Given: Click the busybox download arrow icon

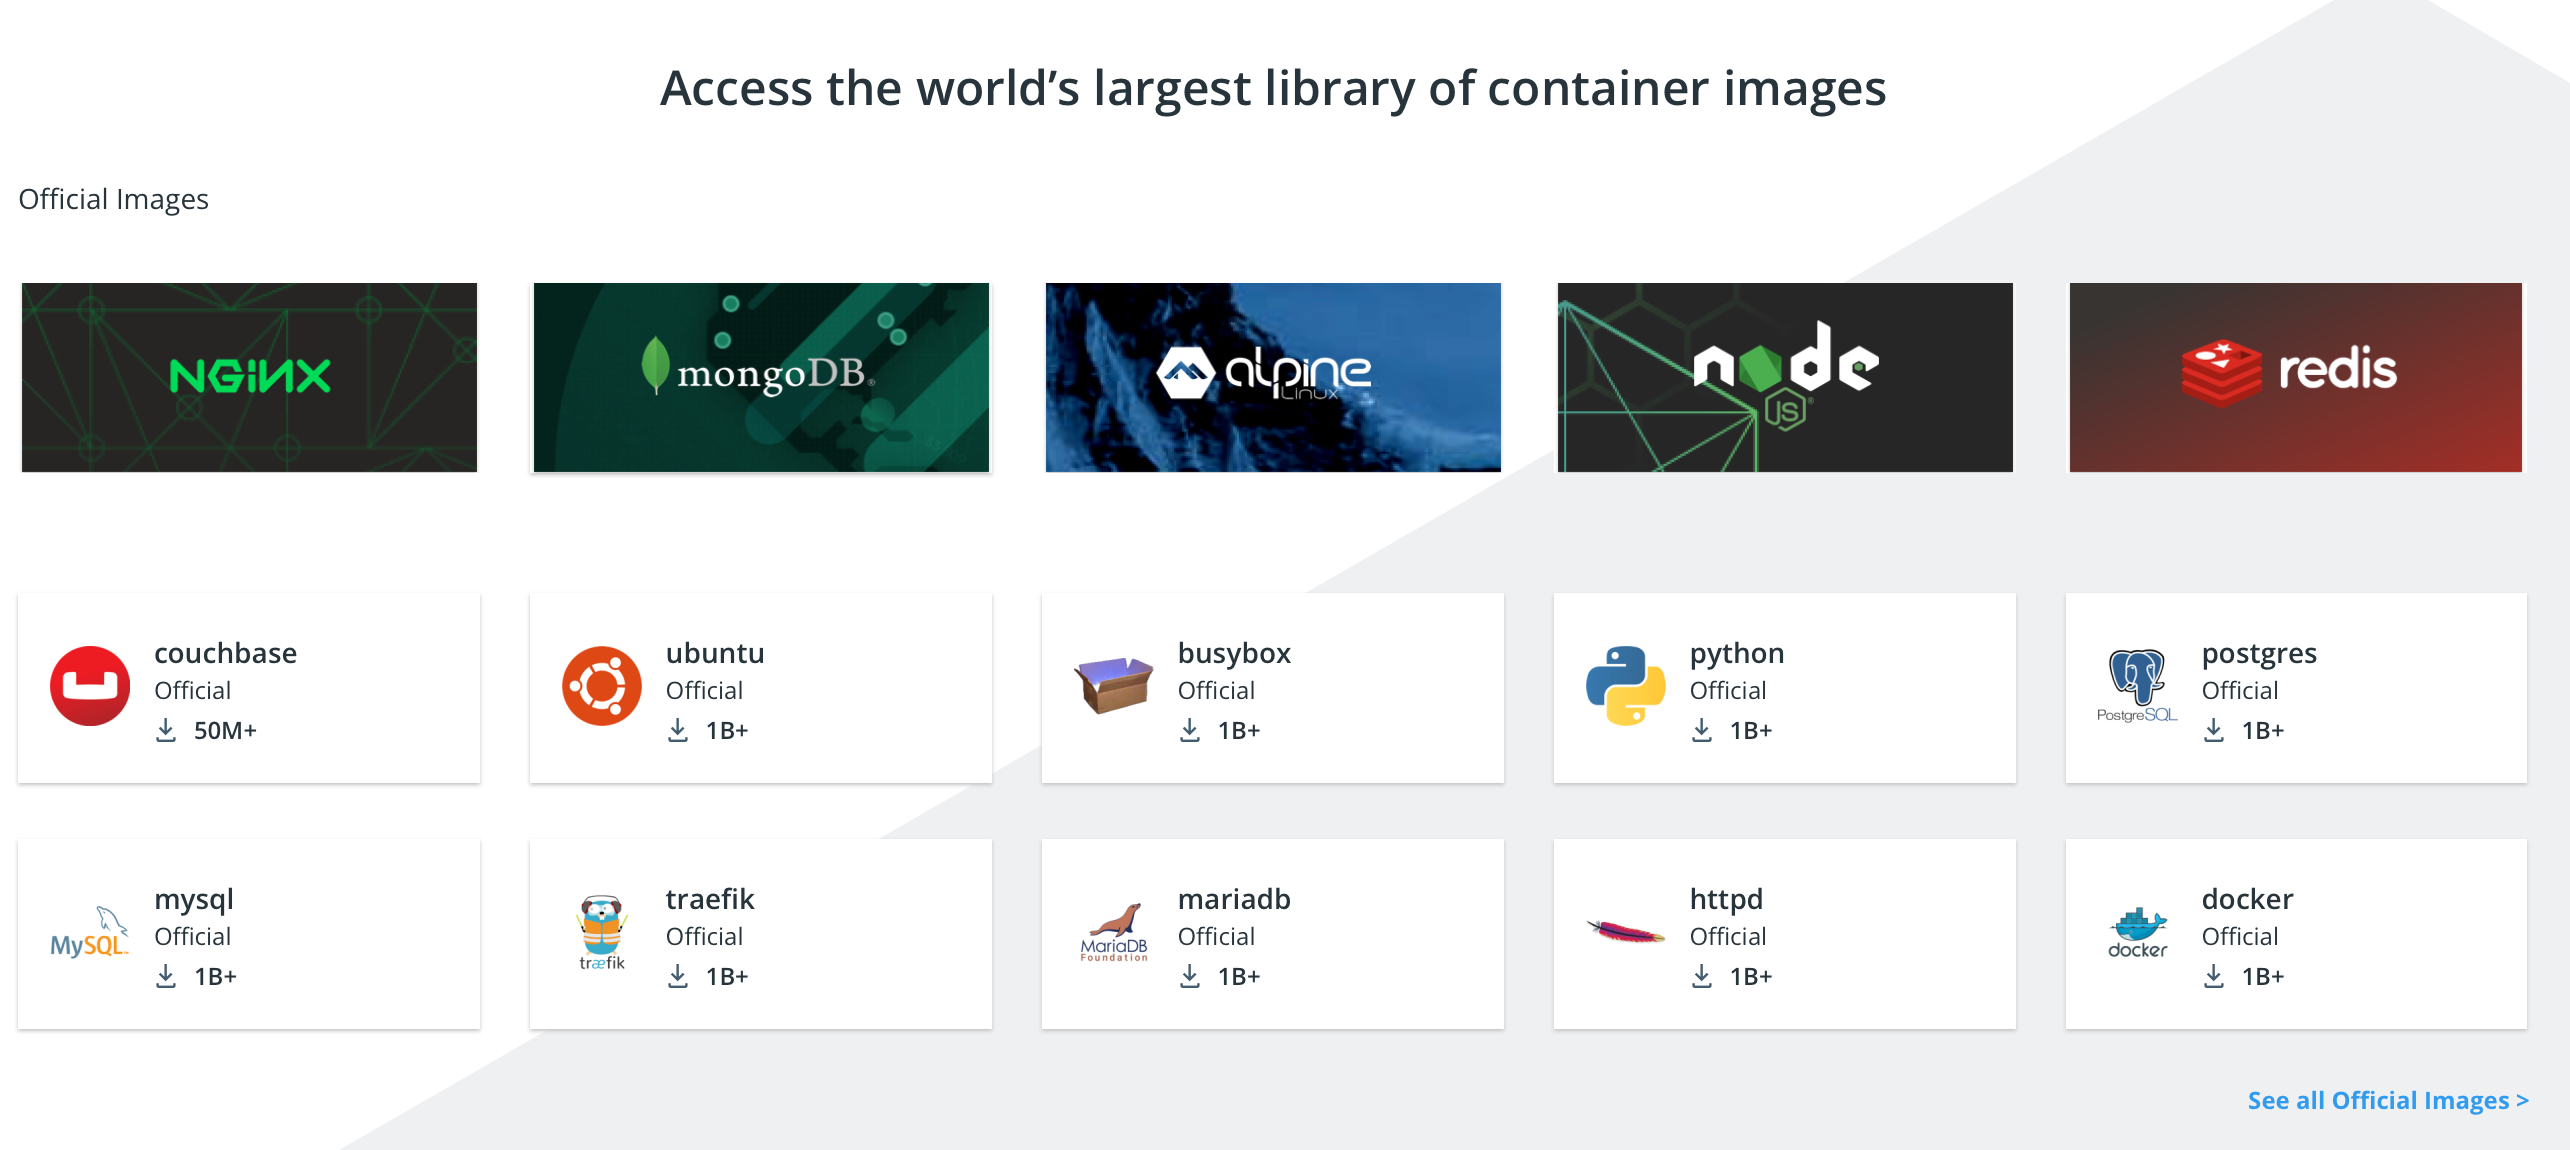Looking at the screenshot, I should click(1190, 731).
